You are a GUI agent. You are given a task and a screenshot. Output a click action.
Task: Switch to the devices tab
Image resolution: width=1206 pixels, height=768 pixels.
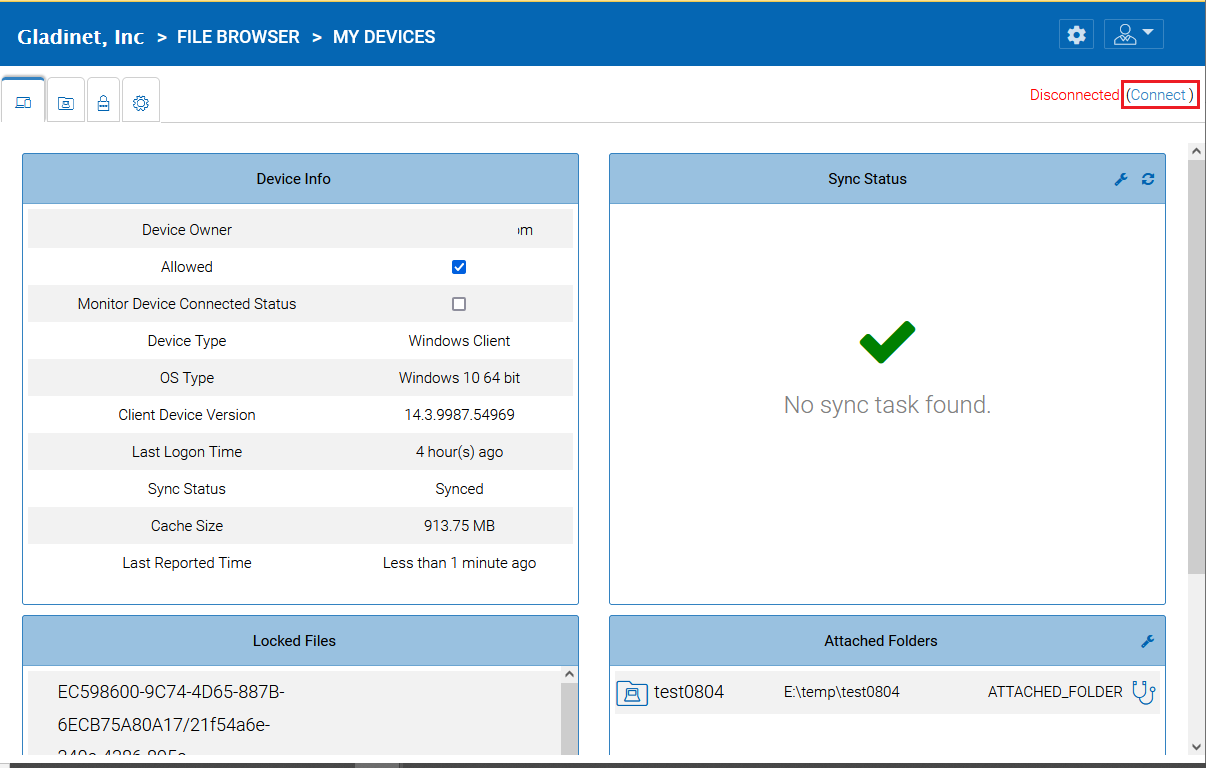[x=23, y=102]
